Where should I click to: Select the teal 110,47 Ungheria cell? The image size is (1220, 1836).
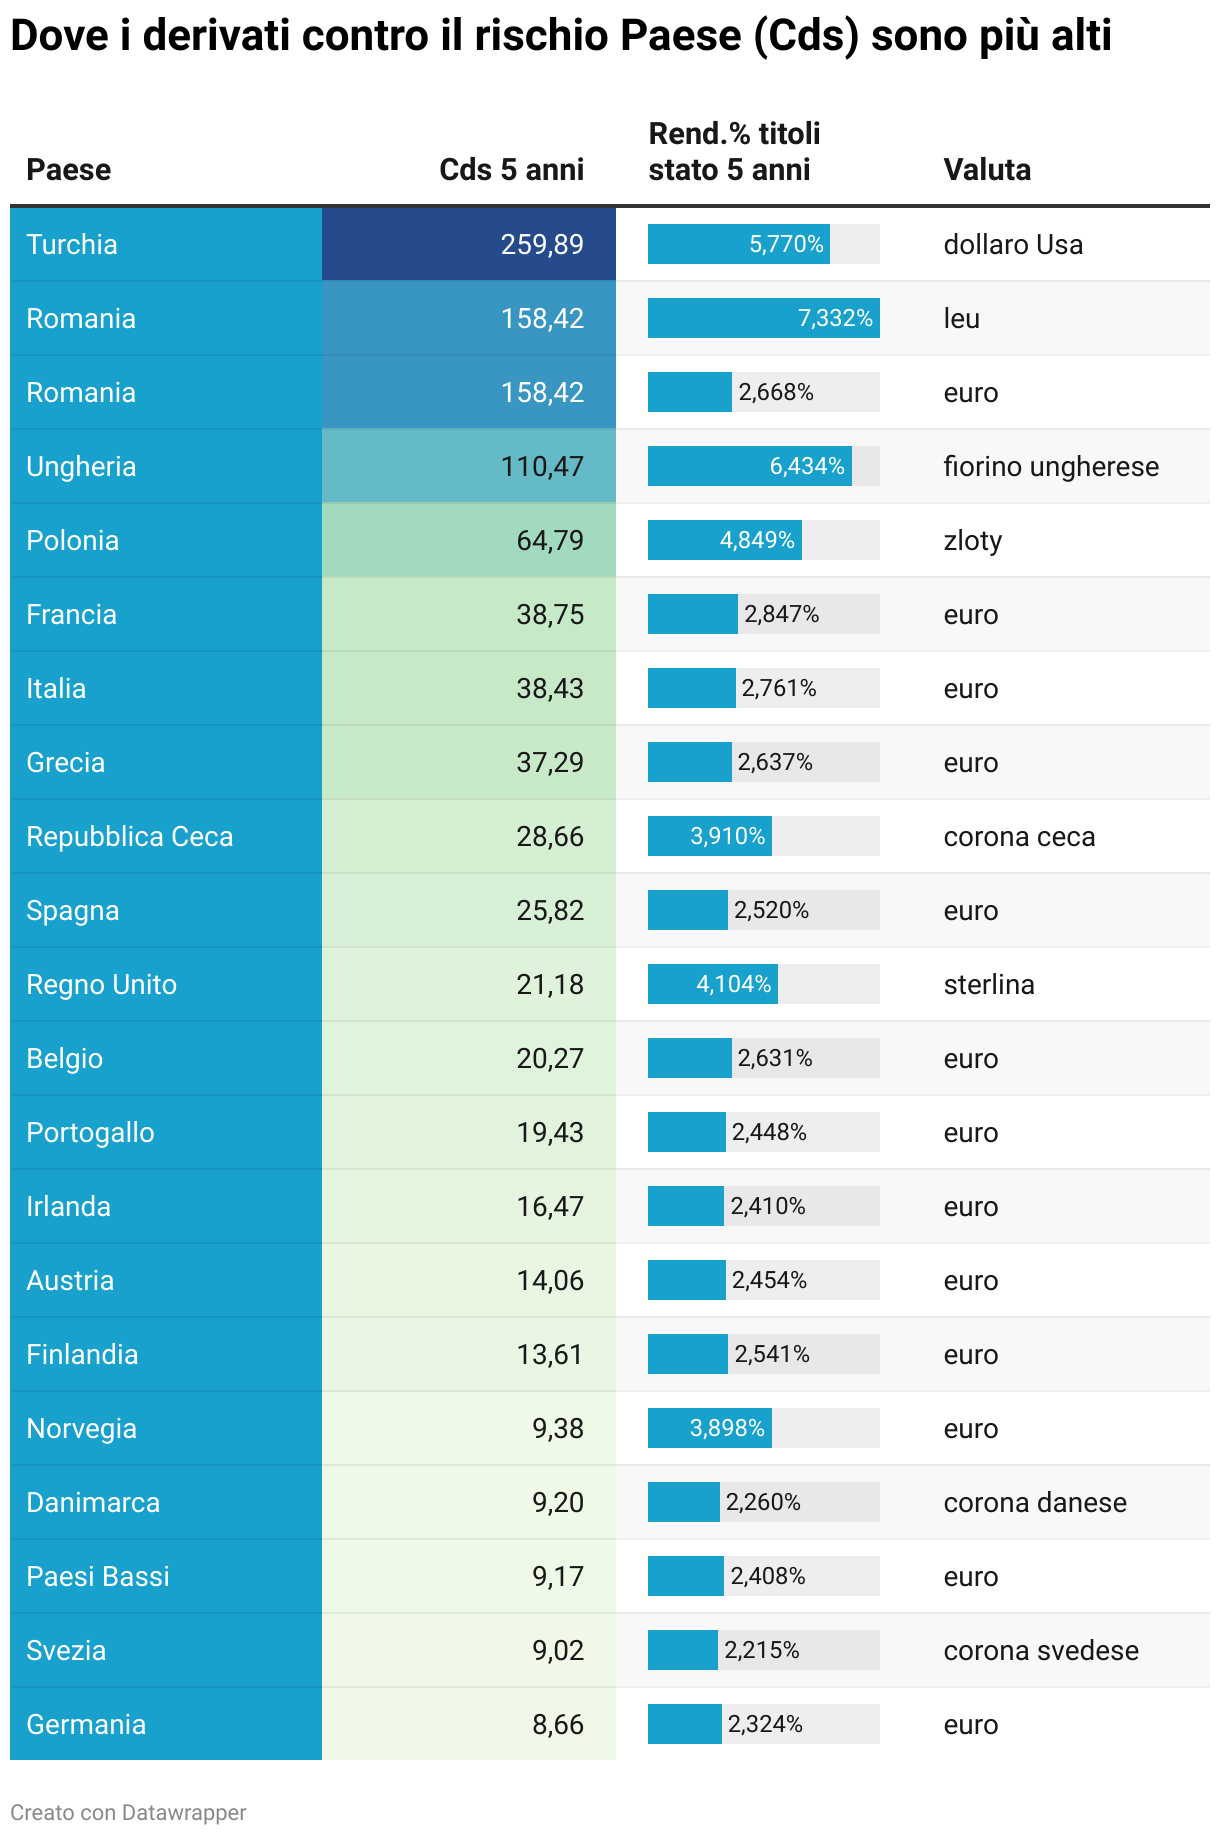point(468,466)
